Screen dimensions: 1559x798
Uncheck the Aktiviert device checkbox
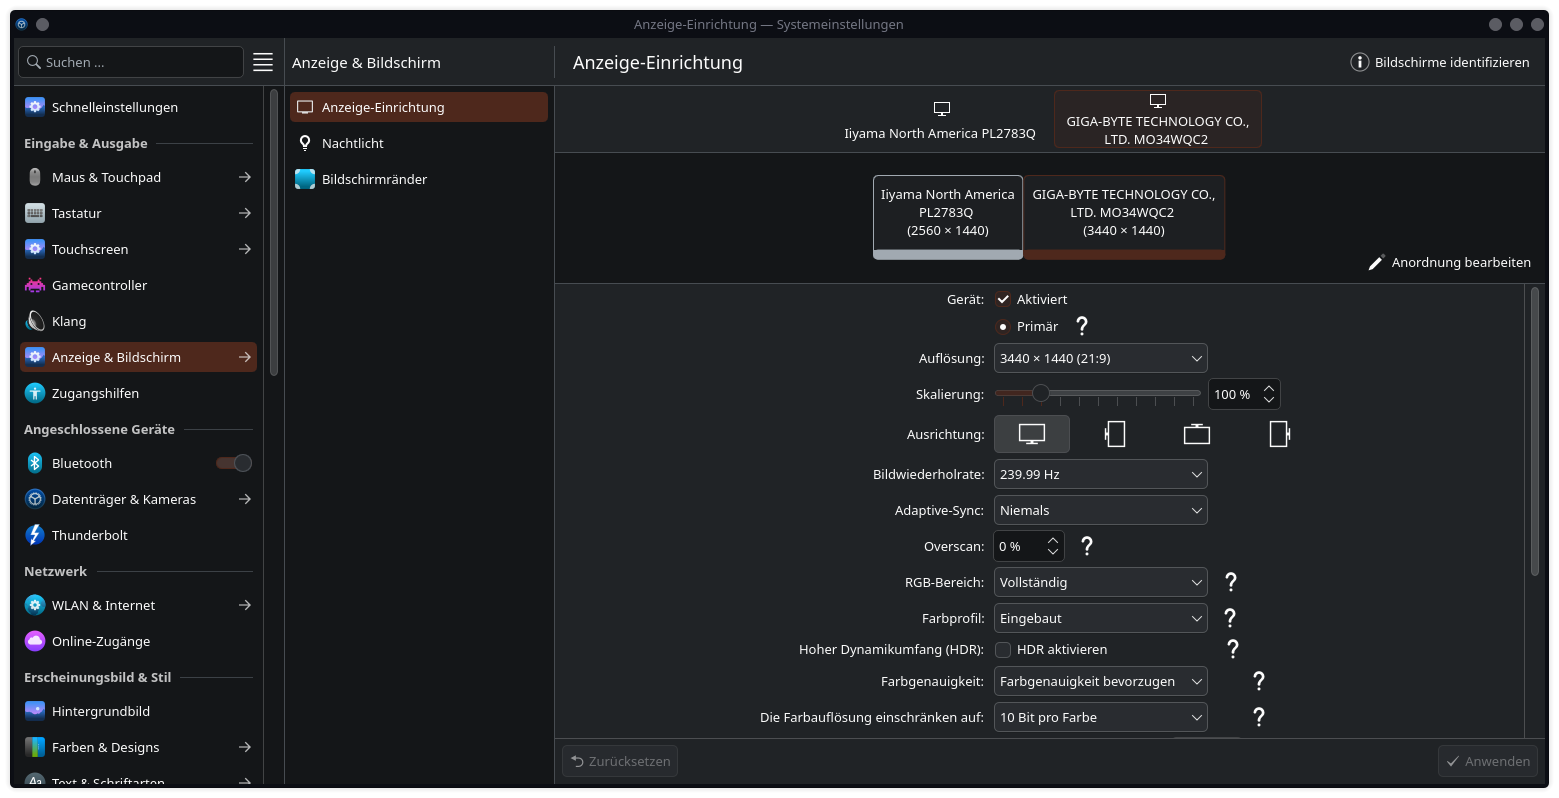click(x=1003, y=299)
